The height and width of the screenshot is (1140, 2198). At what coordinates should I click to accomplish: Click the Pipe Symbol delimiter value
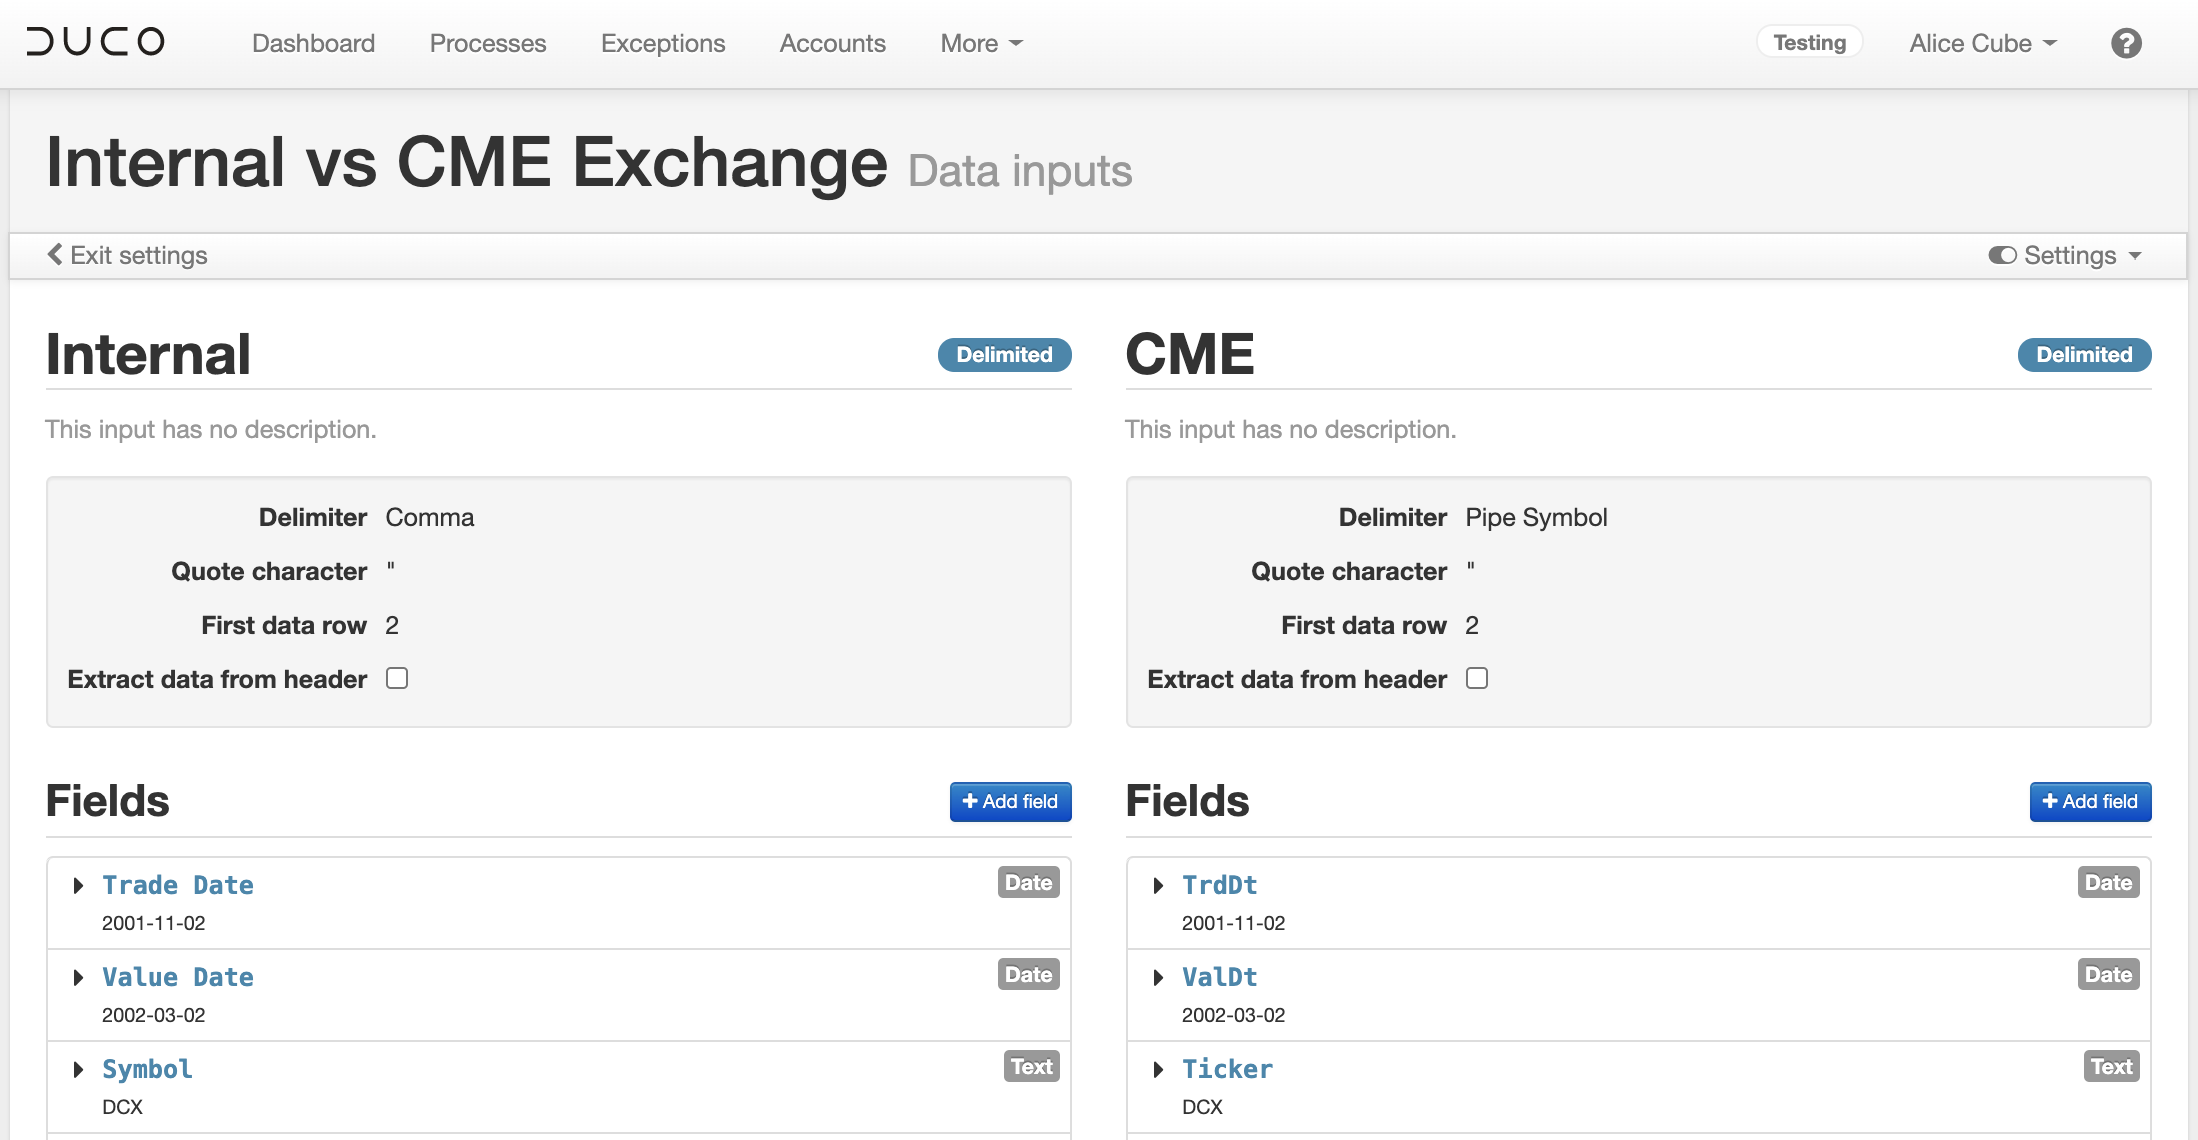pos(1536,517)
